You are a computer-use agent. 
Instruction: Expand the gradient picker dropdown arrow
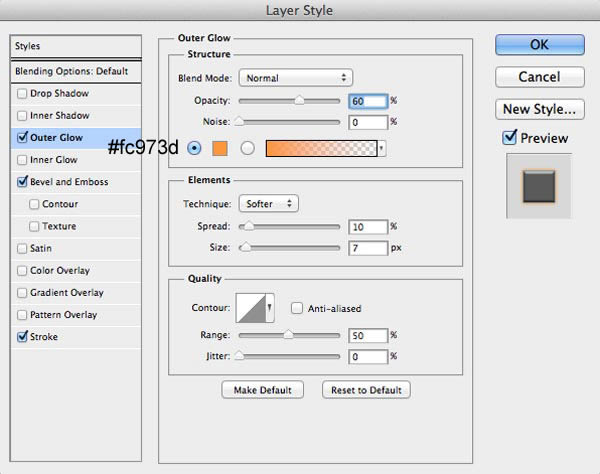(382, 148)
